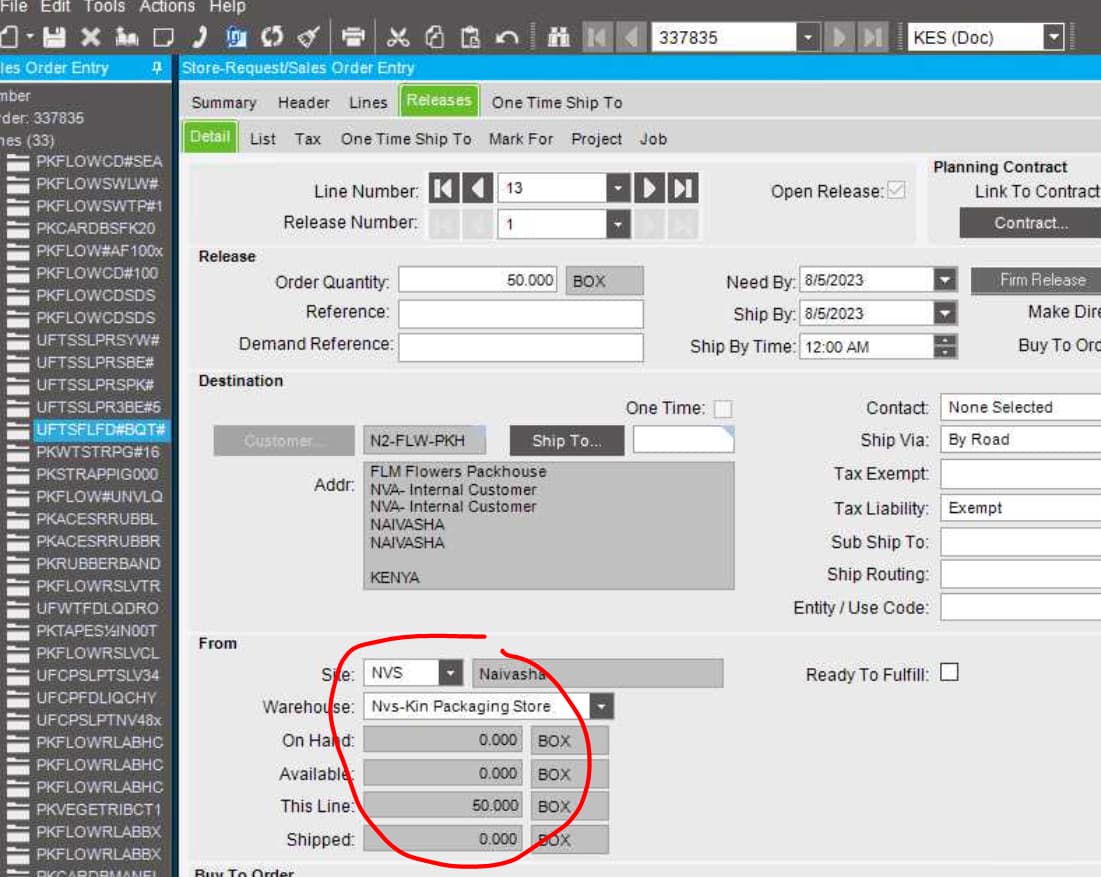
Task: Click the Cut scissors icon
Action: point(398,37)
